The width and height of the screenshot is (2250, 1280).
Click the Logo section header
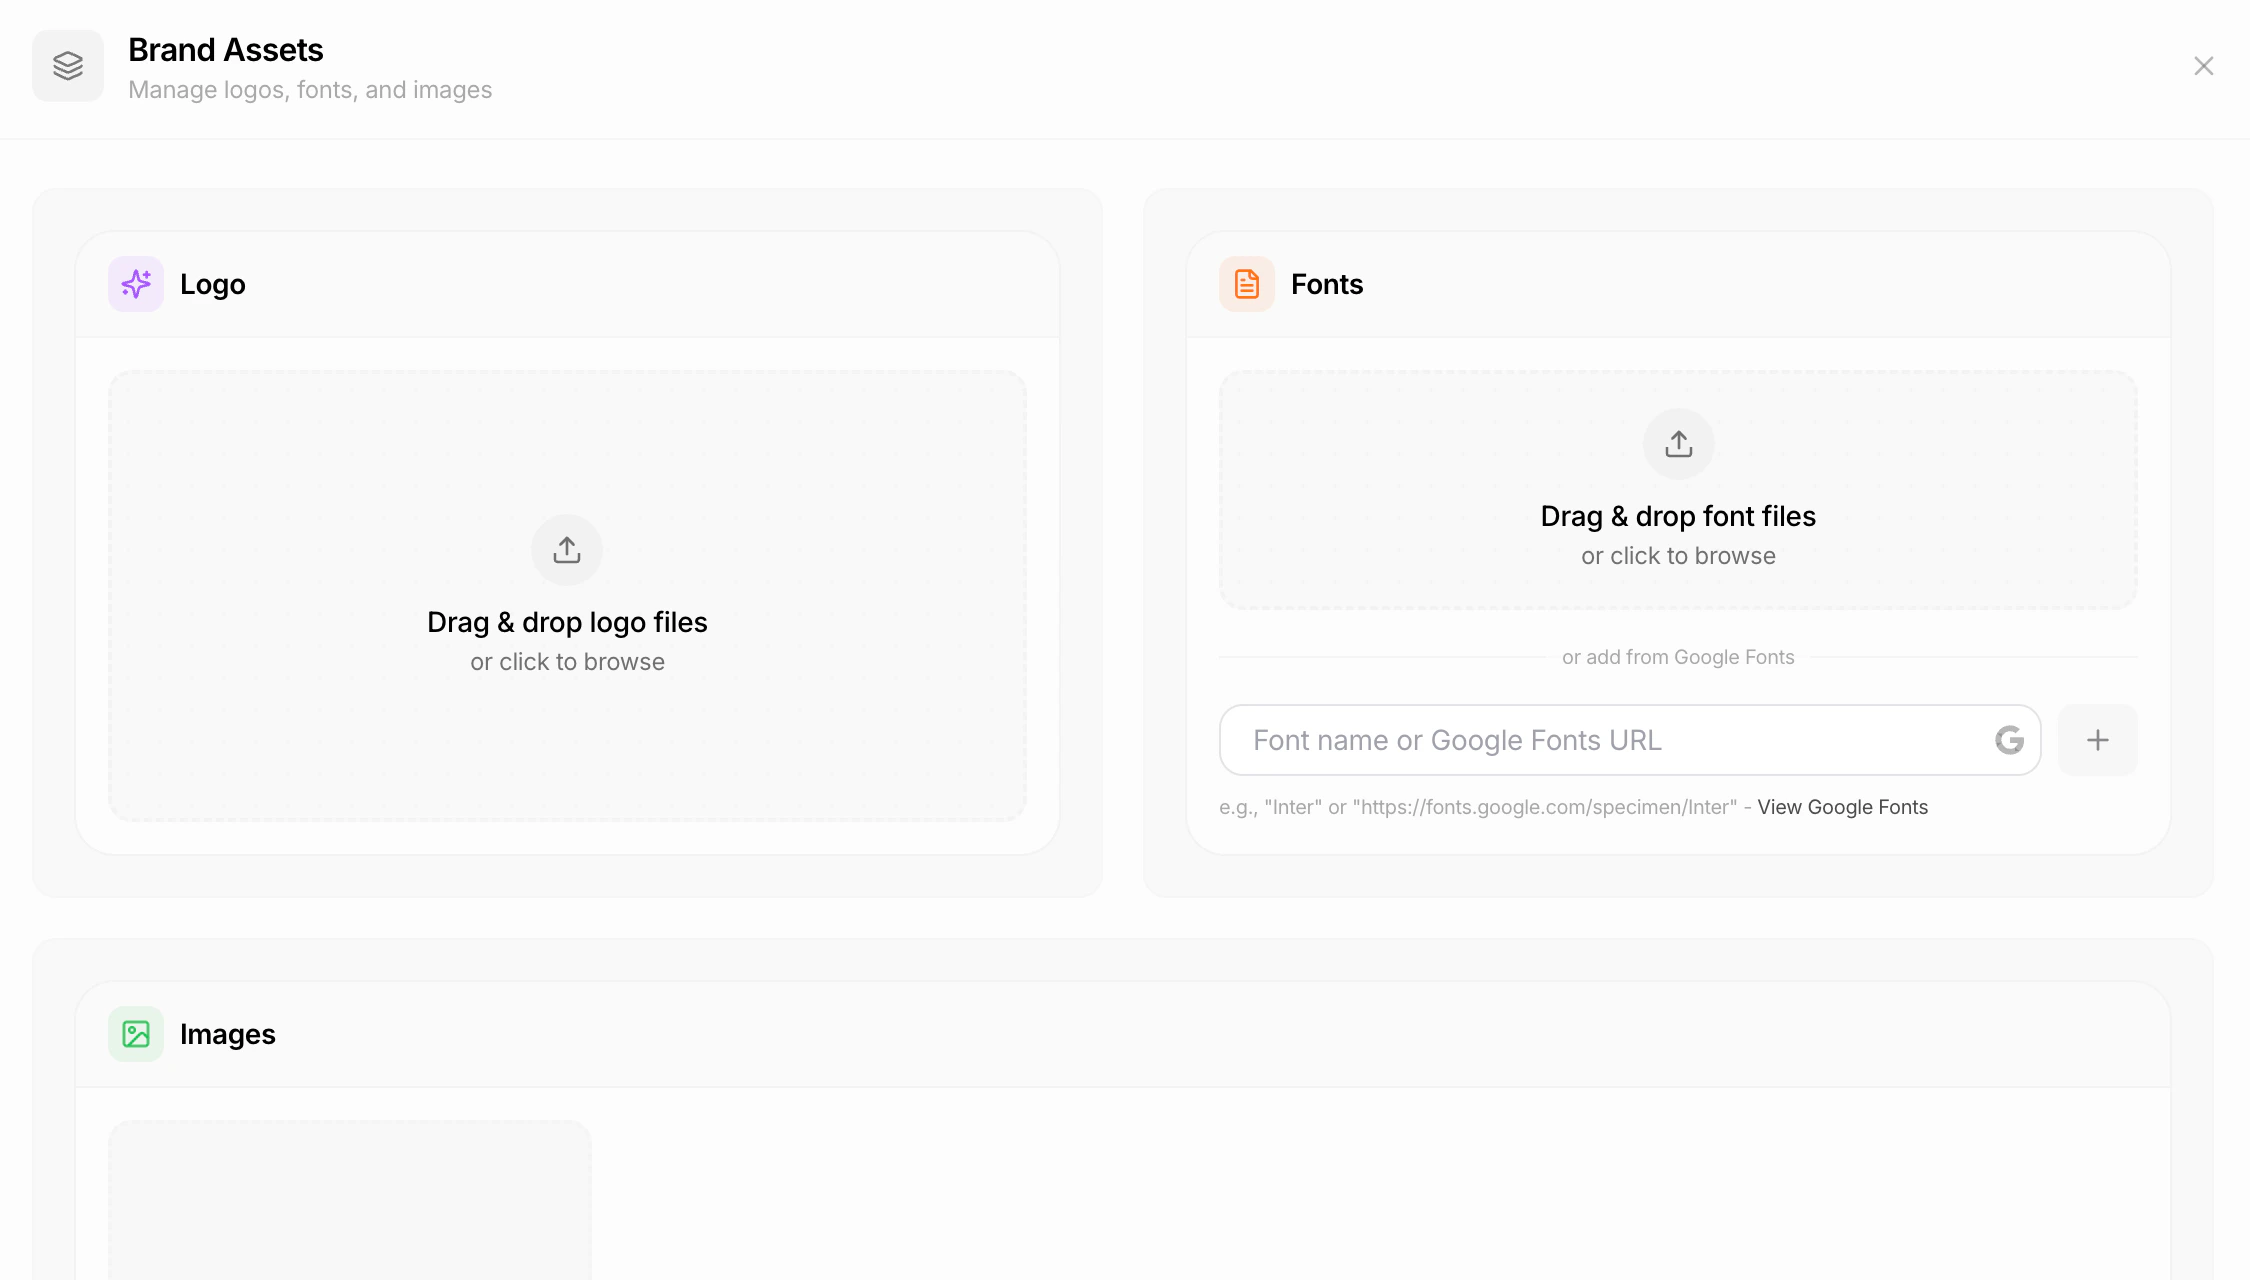pos(212,284)
